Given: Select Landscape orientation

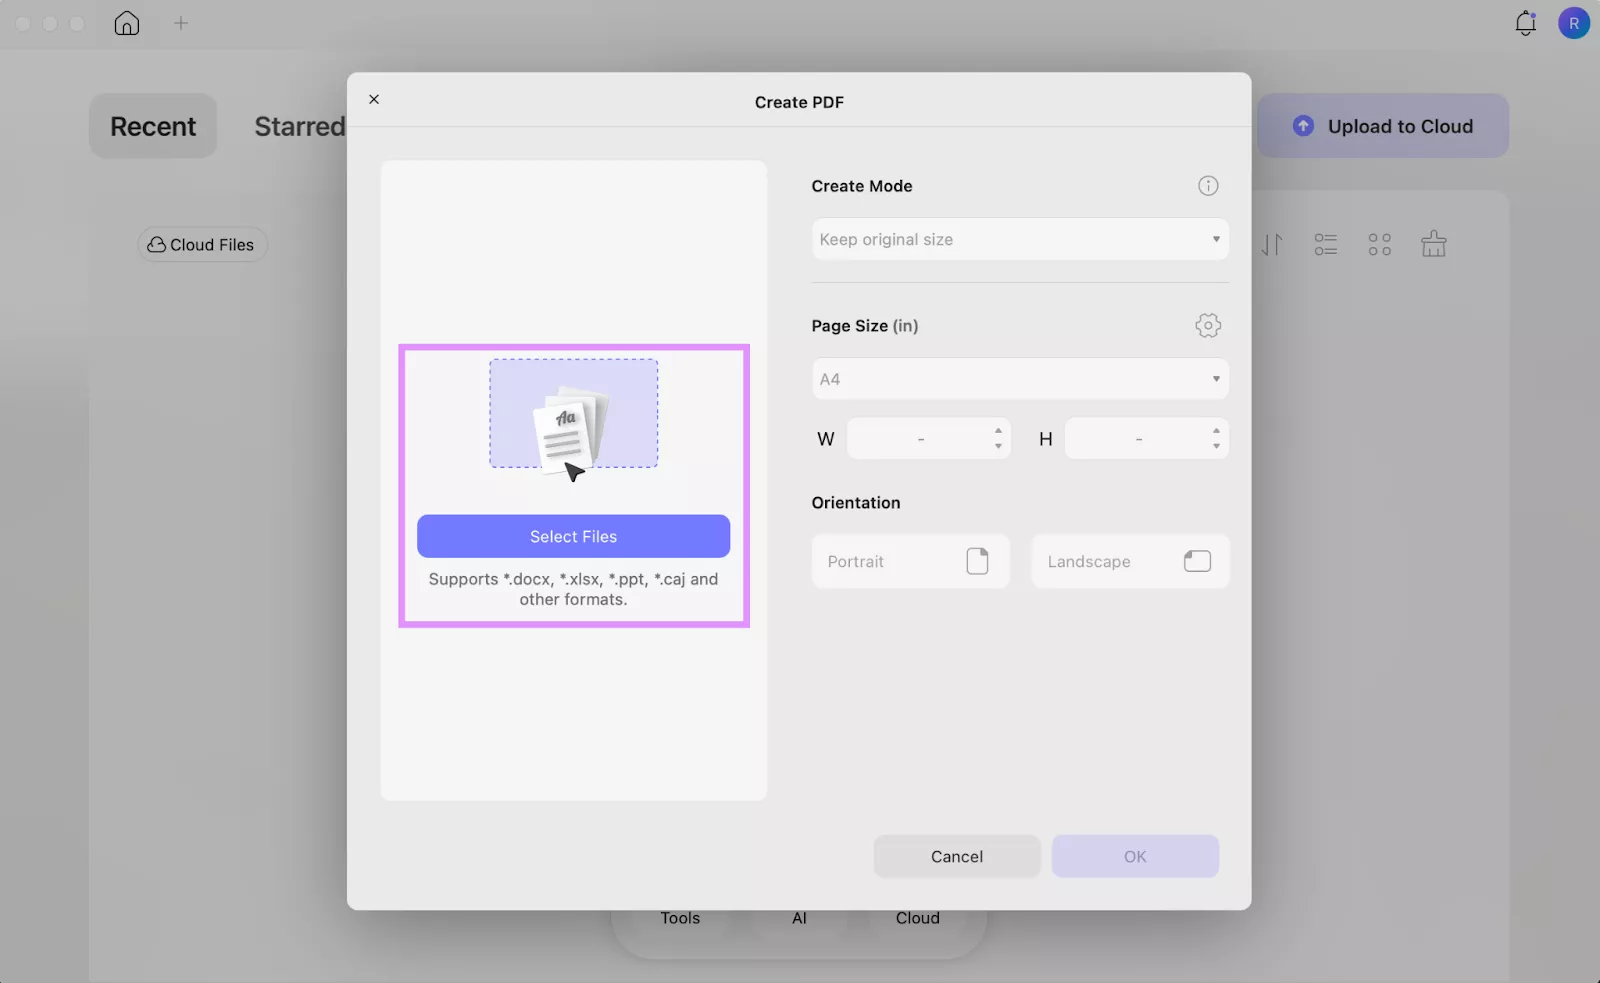Looking at the screenshot, I should 1130,561.
